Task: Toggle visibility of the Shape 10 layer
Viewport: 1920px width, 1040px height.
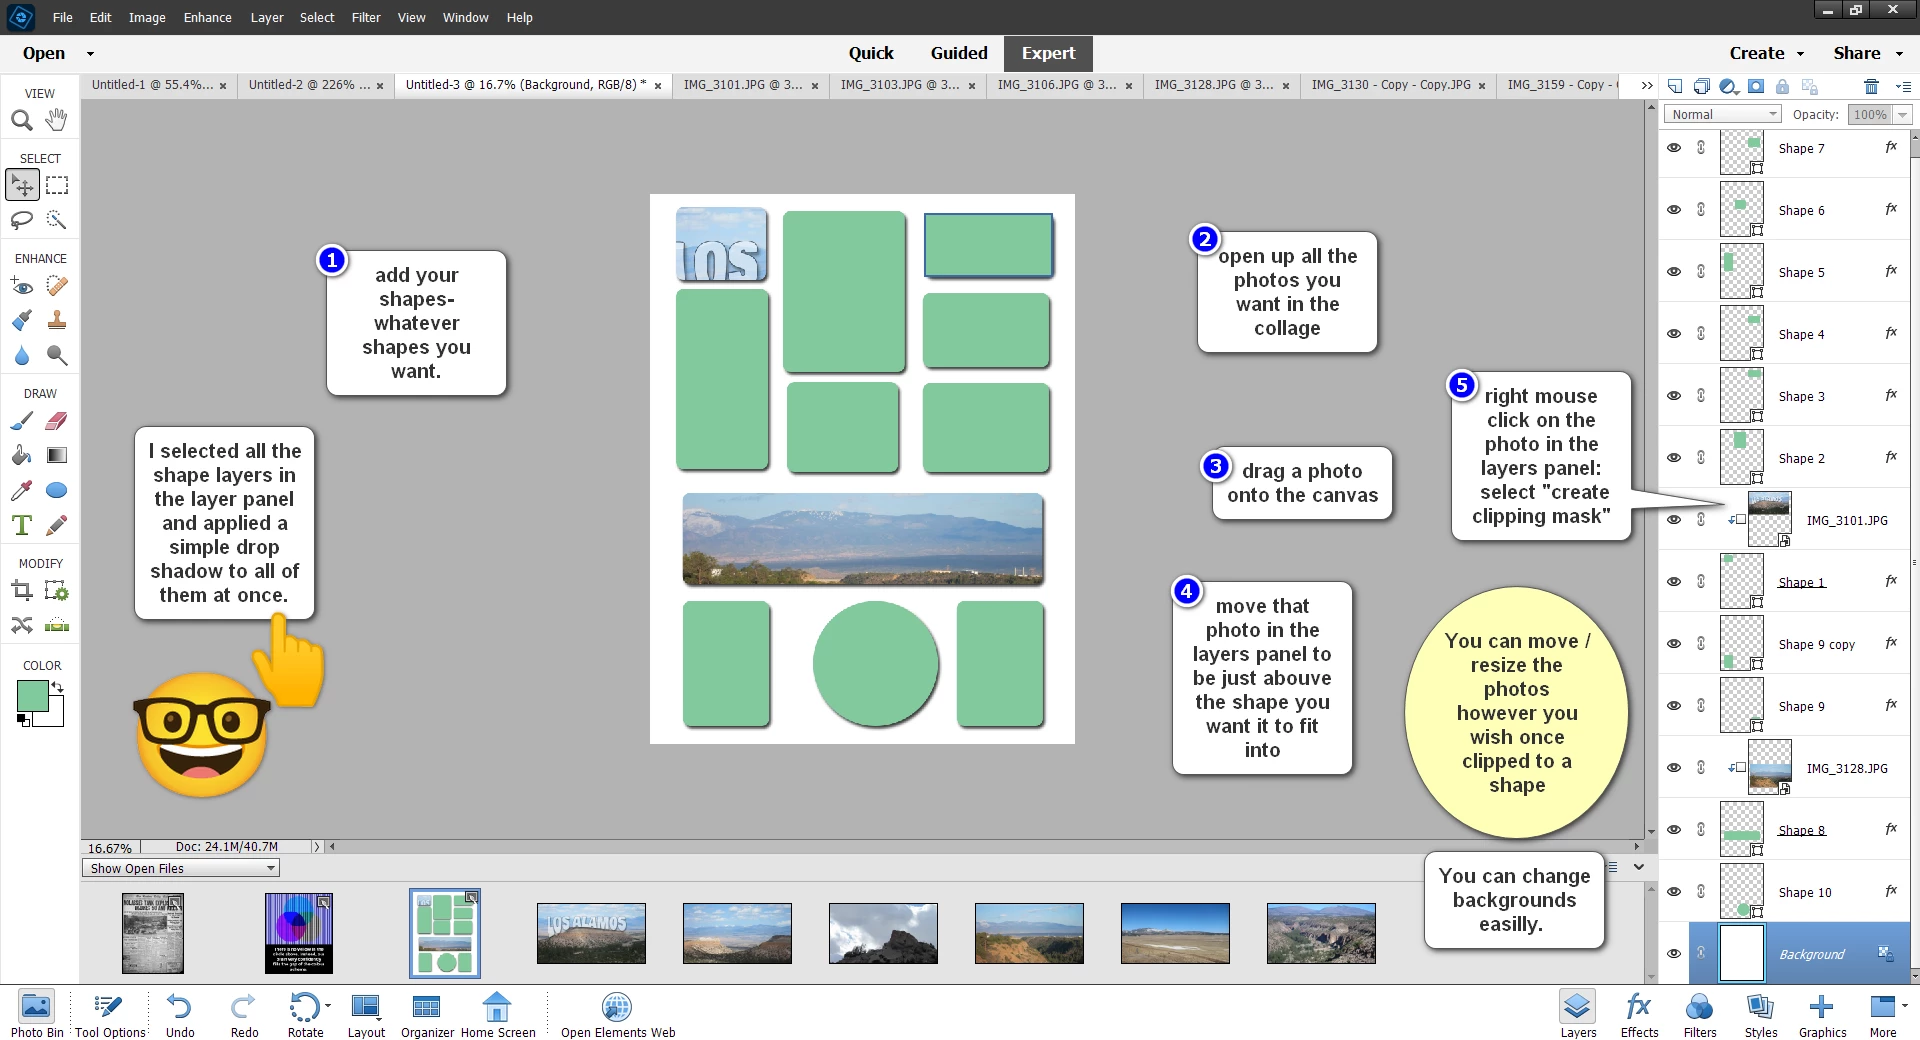Action: [x=1674, y=892]
